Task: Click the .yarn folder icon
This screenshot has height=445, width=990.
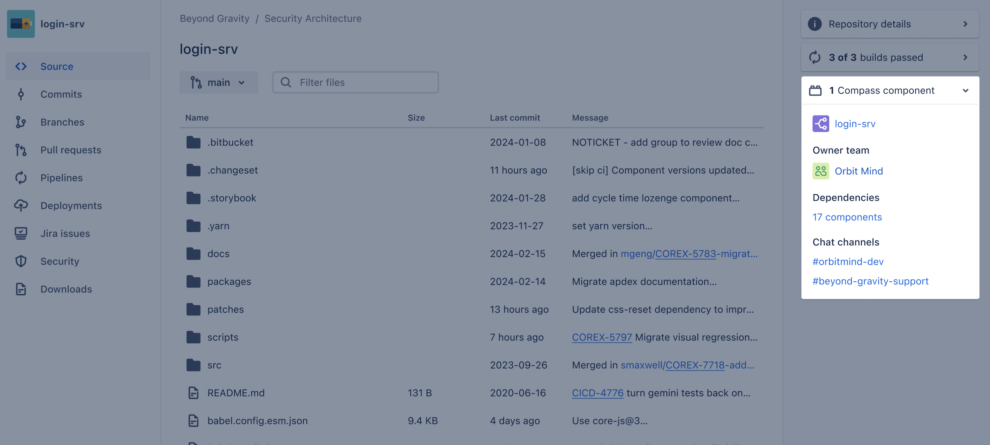Action: [193, 225]
